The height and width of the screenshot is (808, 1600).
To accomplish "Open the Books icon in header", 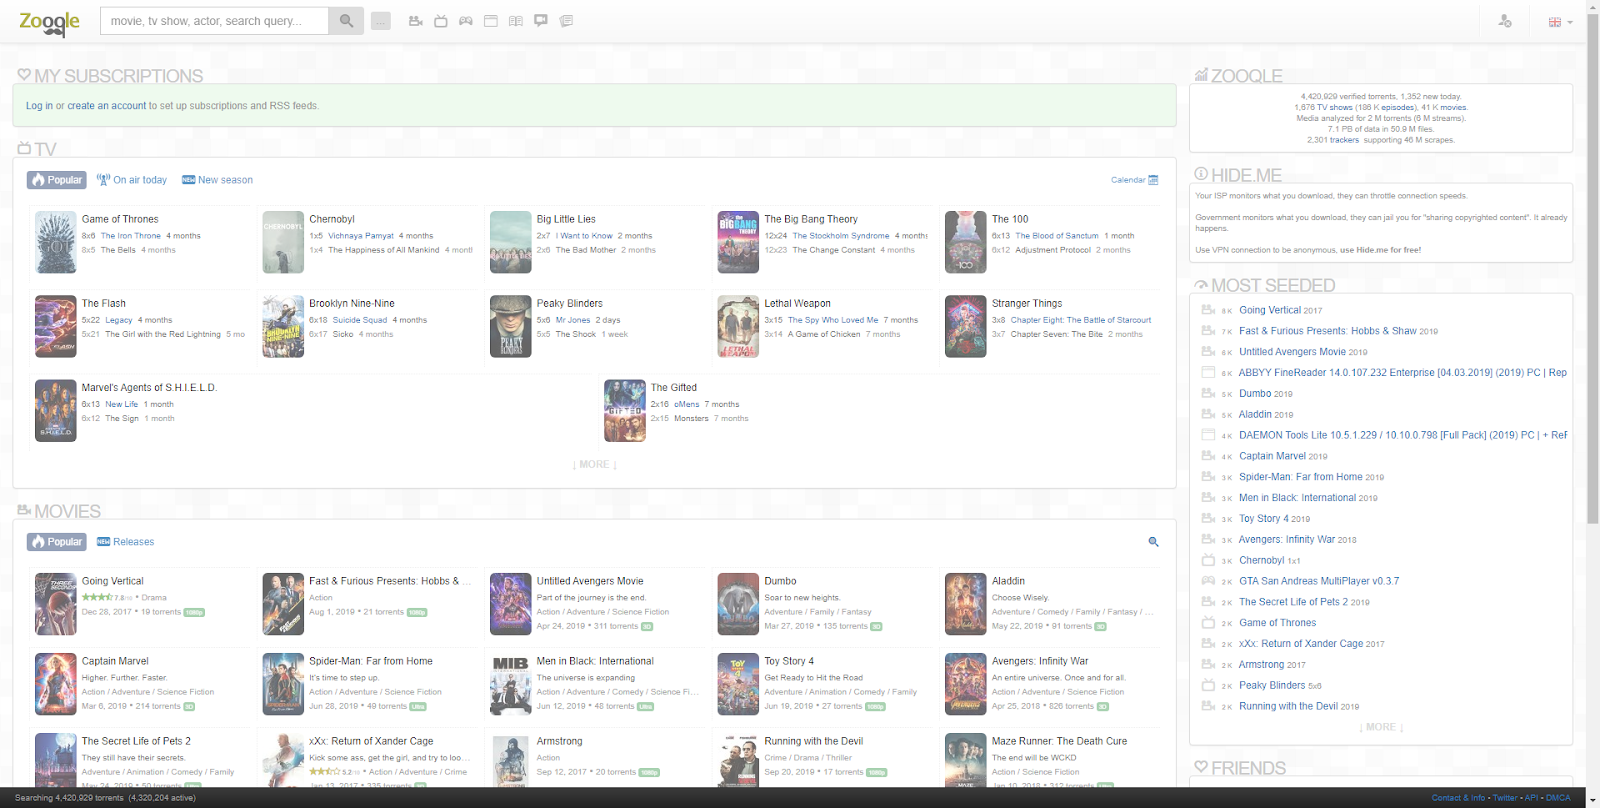I will click(516, 21).
